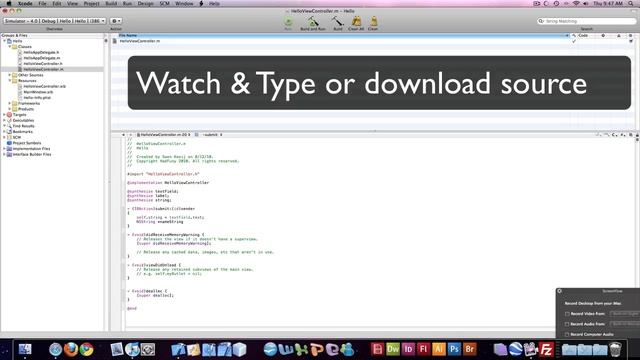Open the file history popup HelloViewController.m:20

(x=165, y=135)
